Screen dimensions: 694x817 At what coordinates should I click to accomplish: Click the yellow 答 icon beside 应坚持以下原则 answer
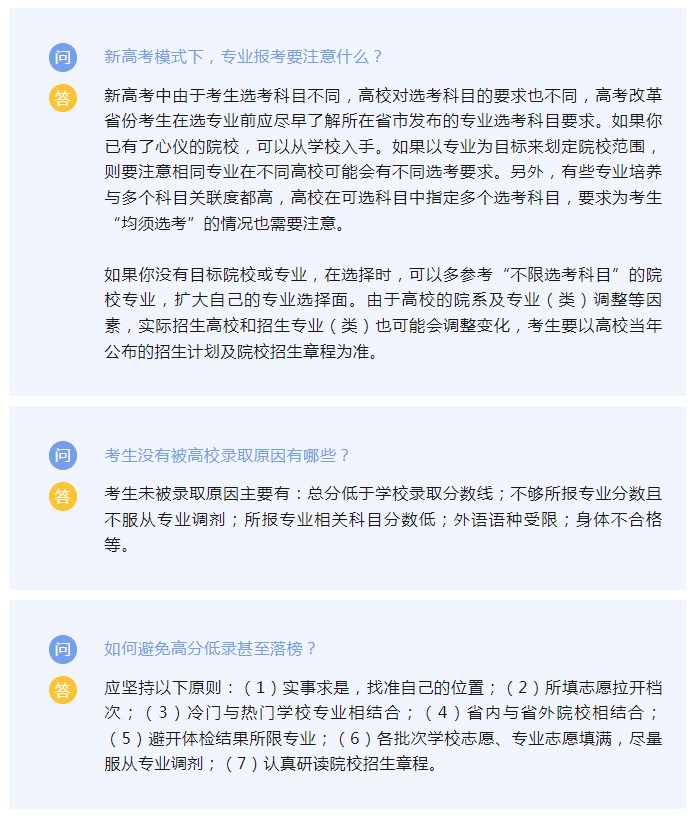[63, 690]
